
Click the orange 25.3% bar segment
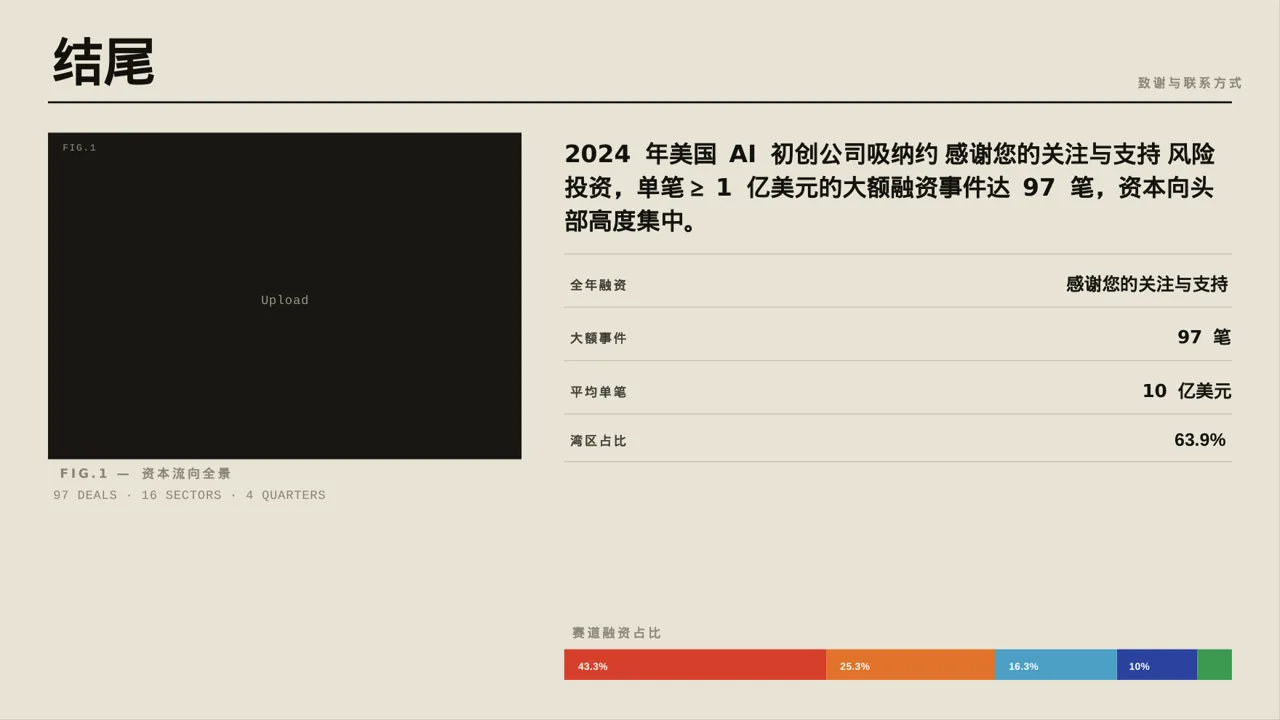click(x=910, y=665)
